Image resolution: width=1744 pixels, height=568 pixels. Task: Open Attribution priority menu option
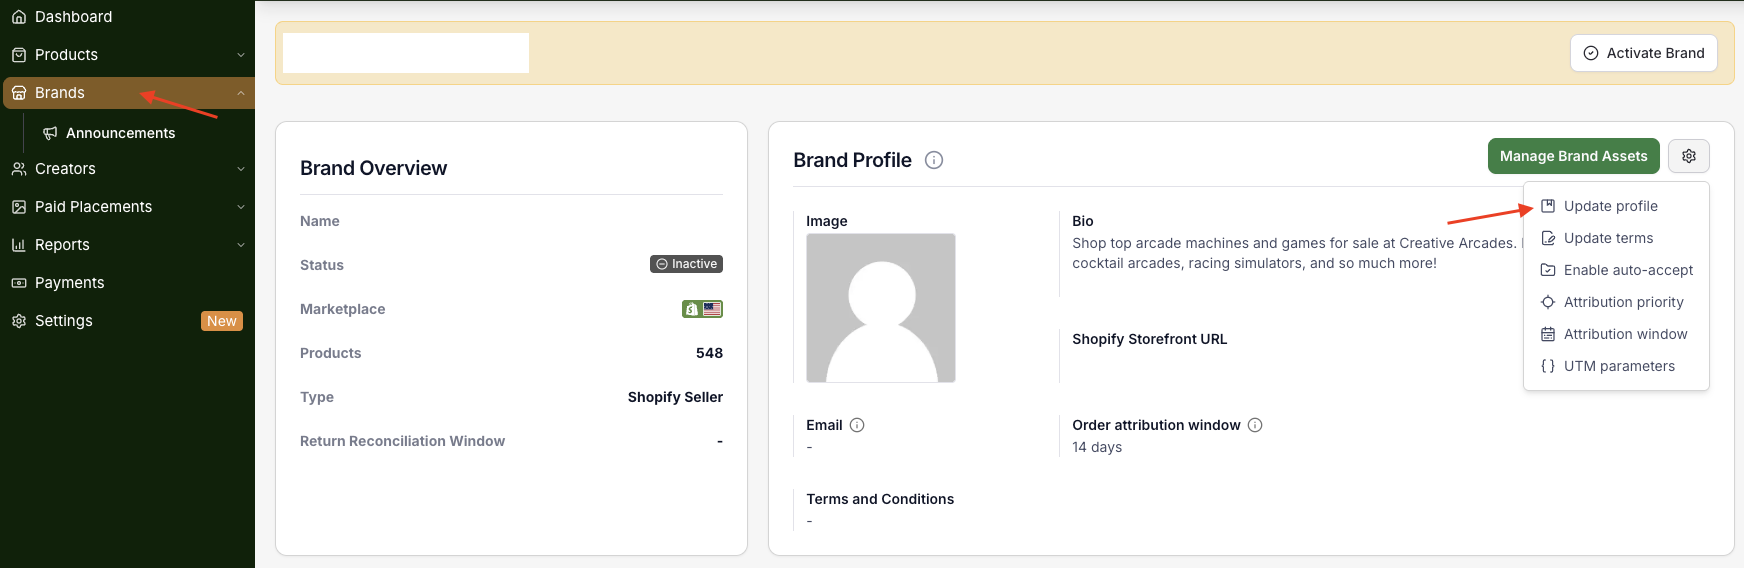pos(1623,302)
